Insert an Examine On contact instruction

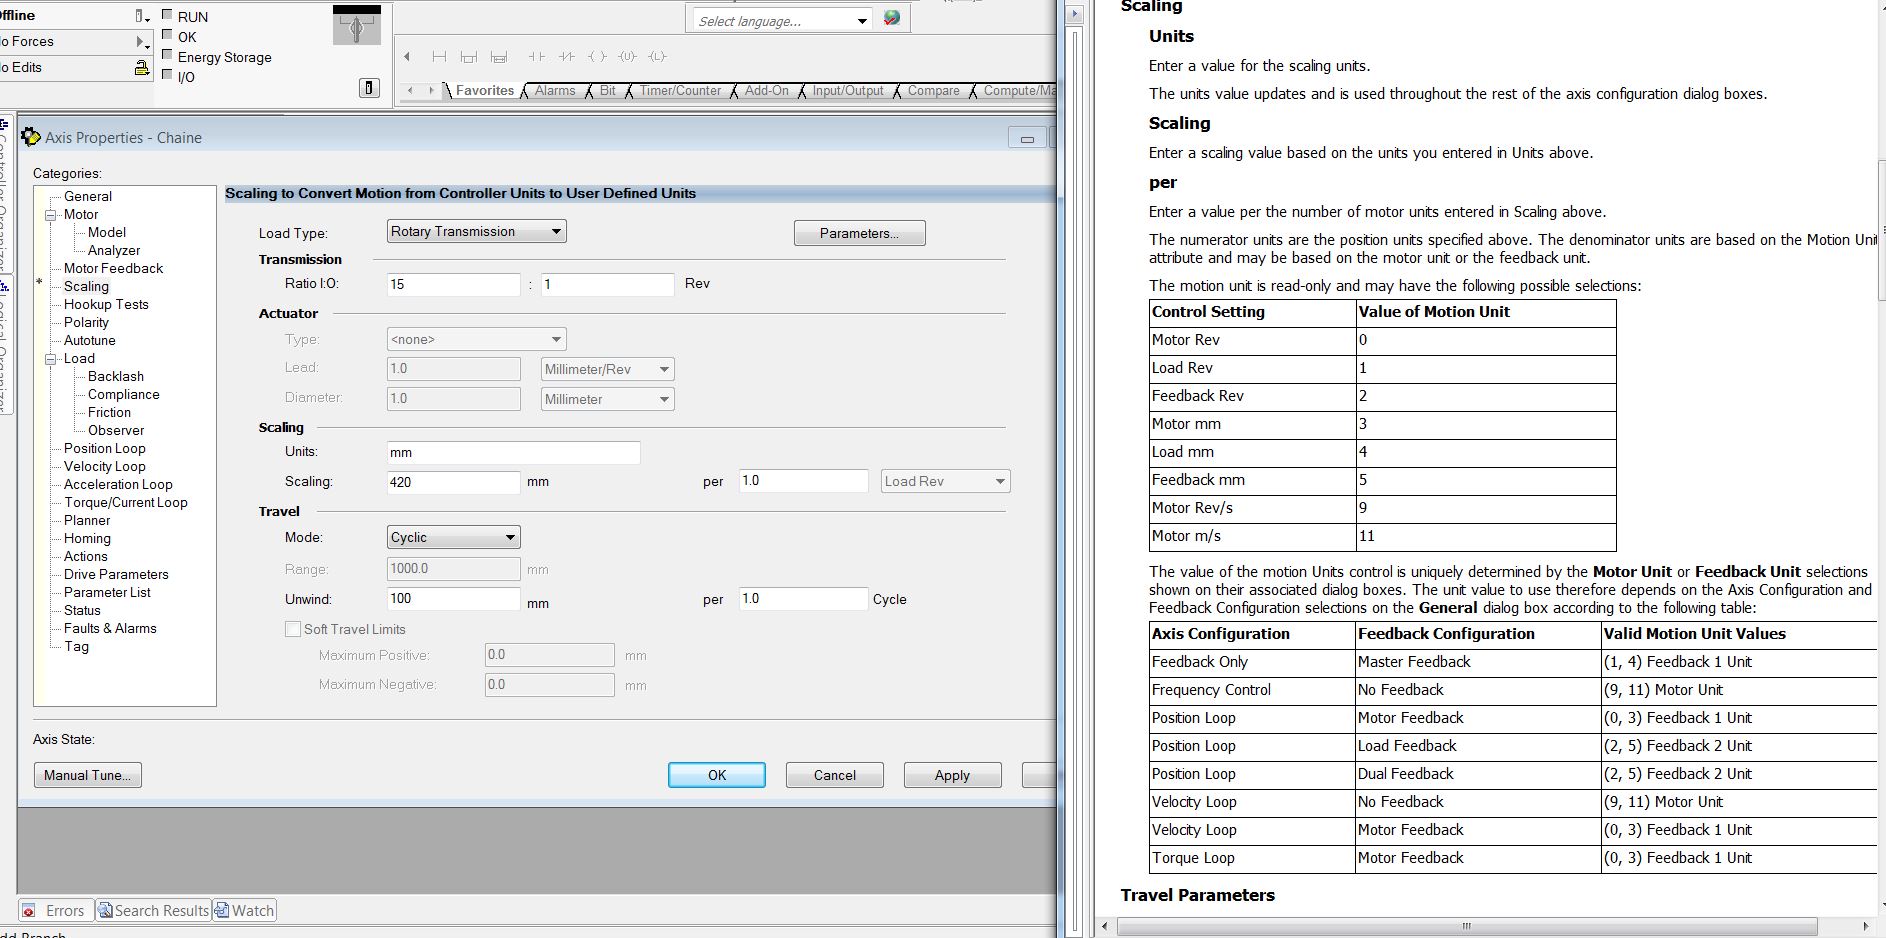pos(537,57)
